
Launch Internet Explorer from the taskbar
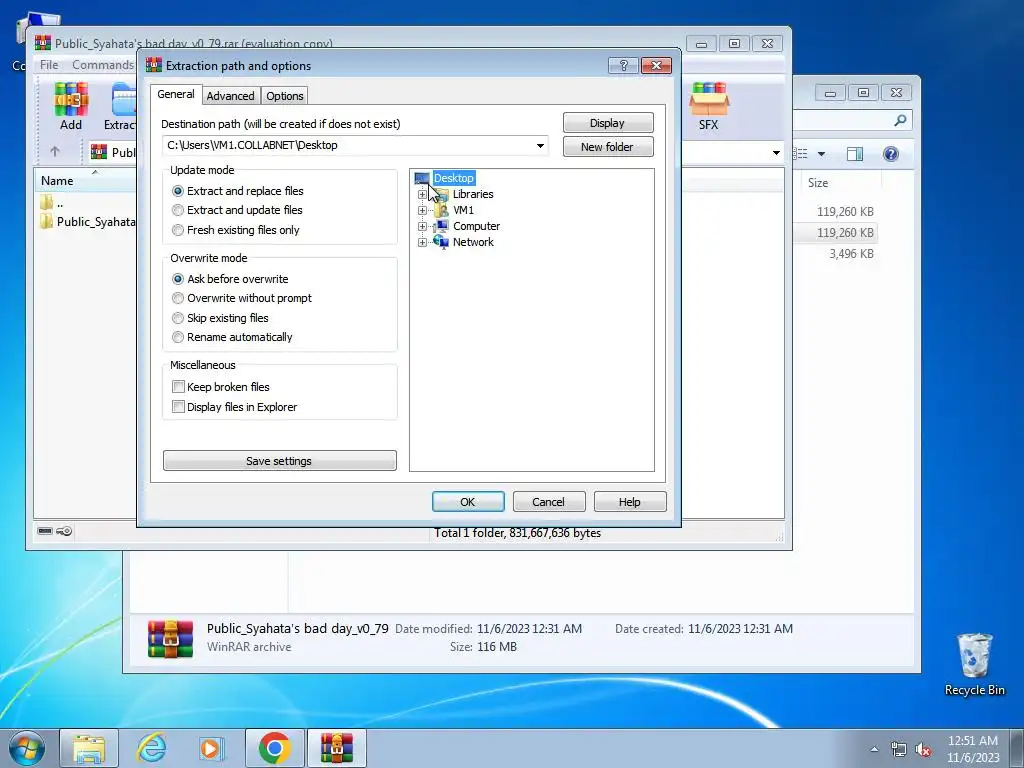click(x=151, y=748)
